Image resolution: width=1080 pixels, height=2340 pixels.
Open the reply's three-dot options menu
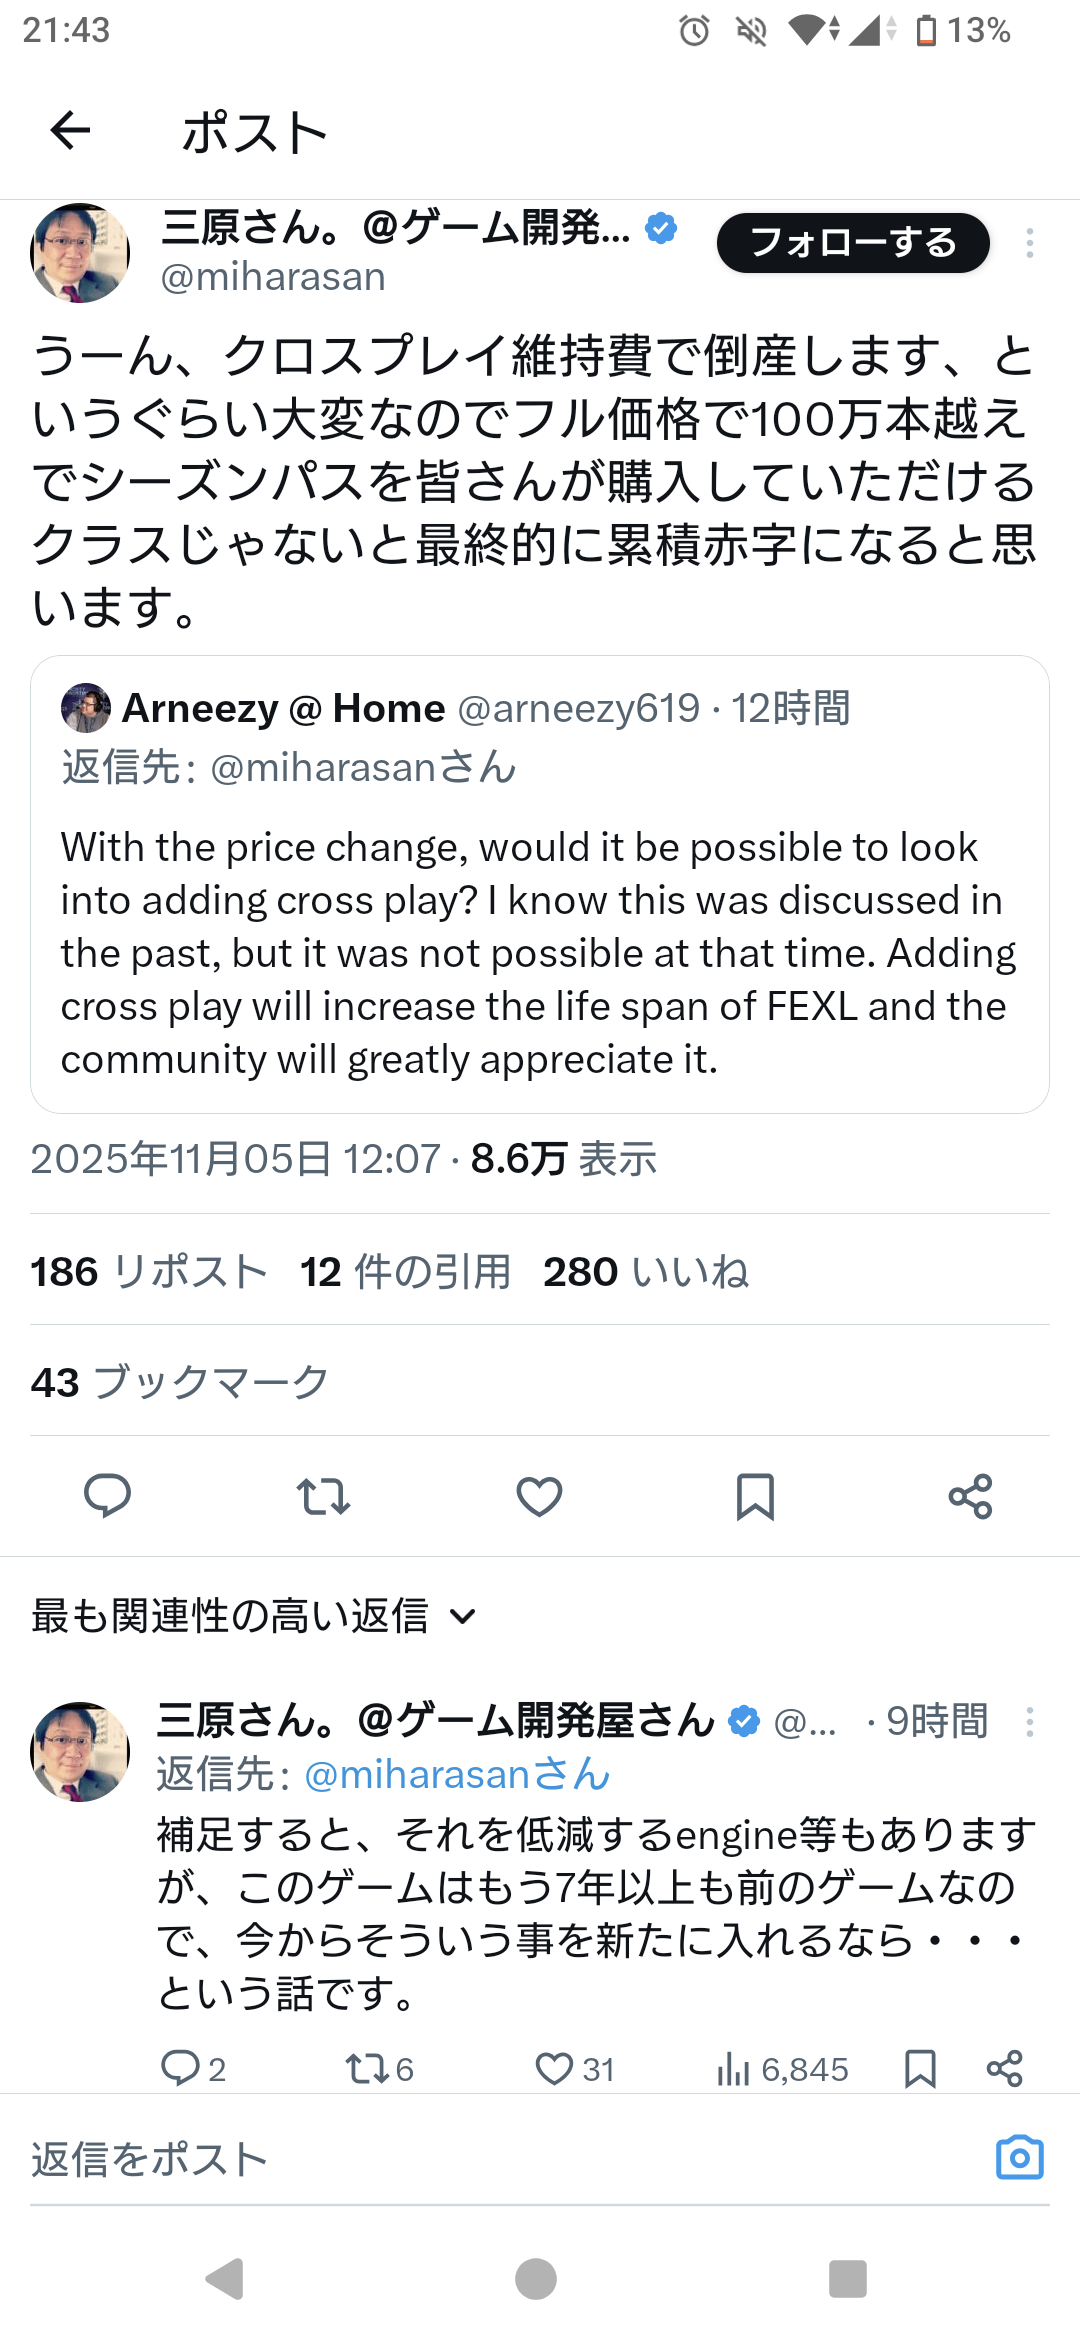click(1029, 1722)
